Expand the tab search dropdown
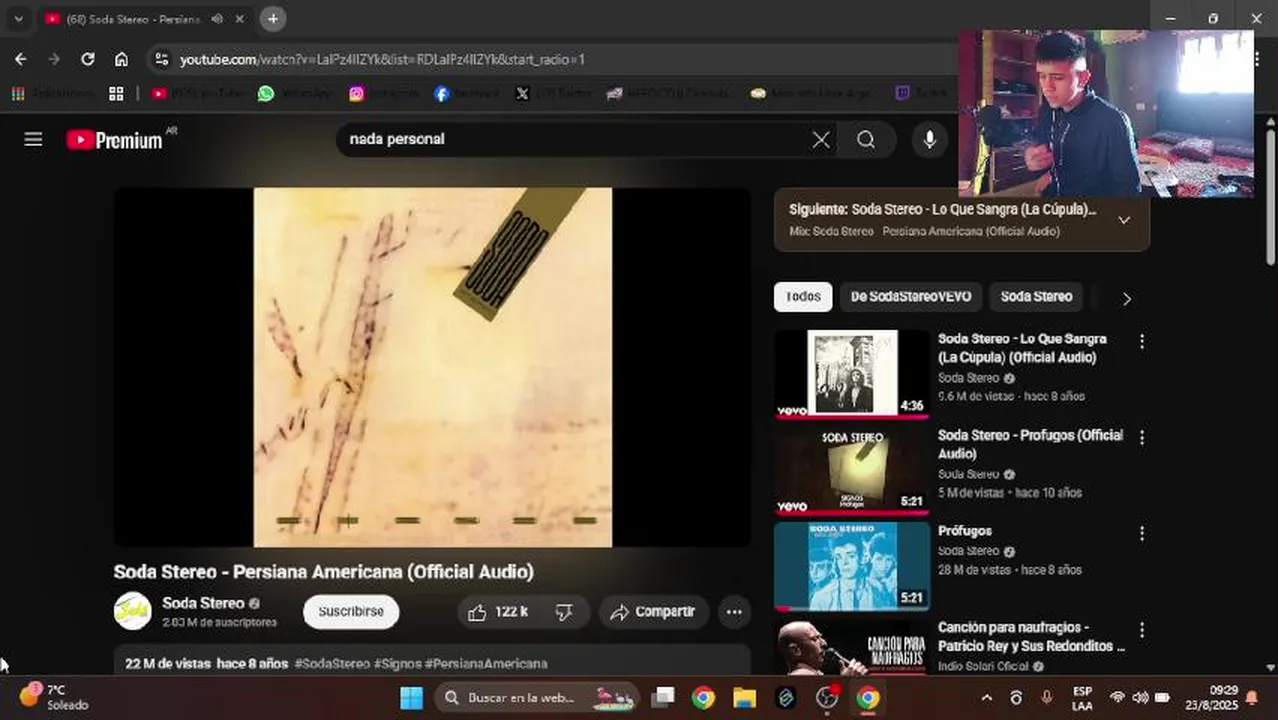Image resolution: width=1278 pixels, height=720 pixels. (x=18, y=18)
